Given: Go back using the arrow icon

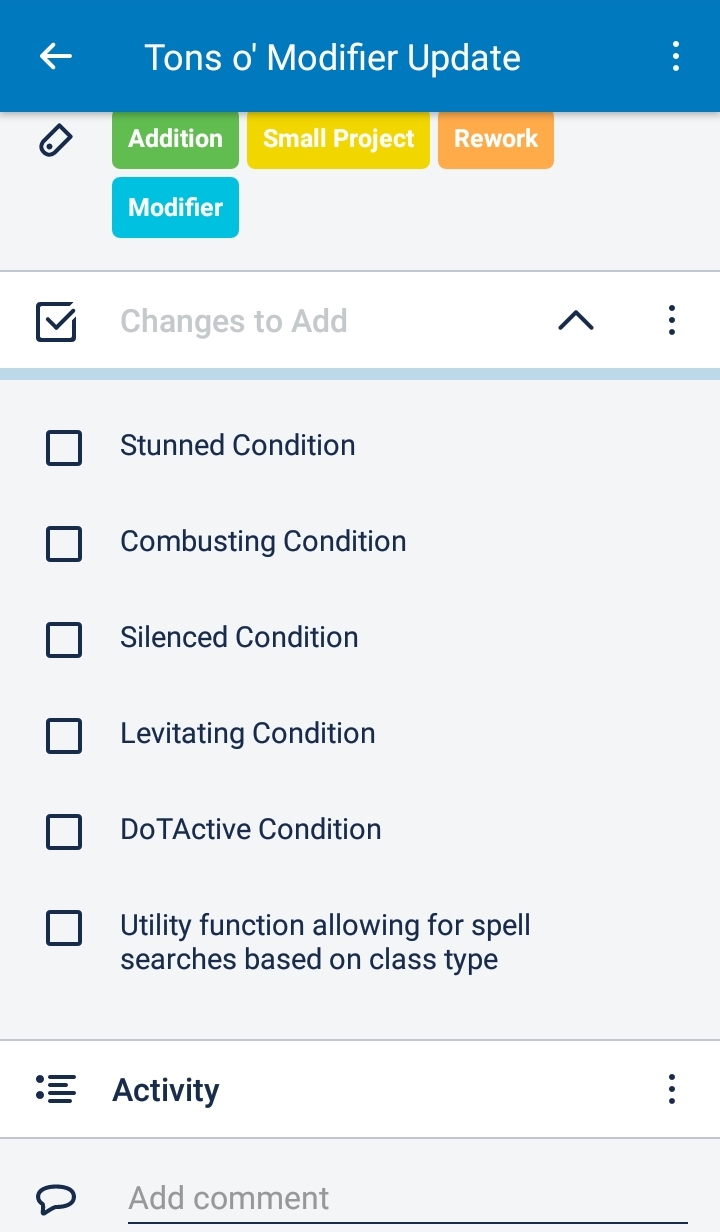Looking at the screenshot, I should point(56,57).
